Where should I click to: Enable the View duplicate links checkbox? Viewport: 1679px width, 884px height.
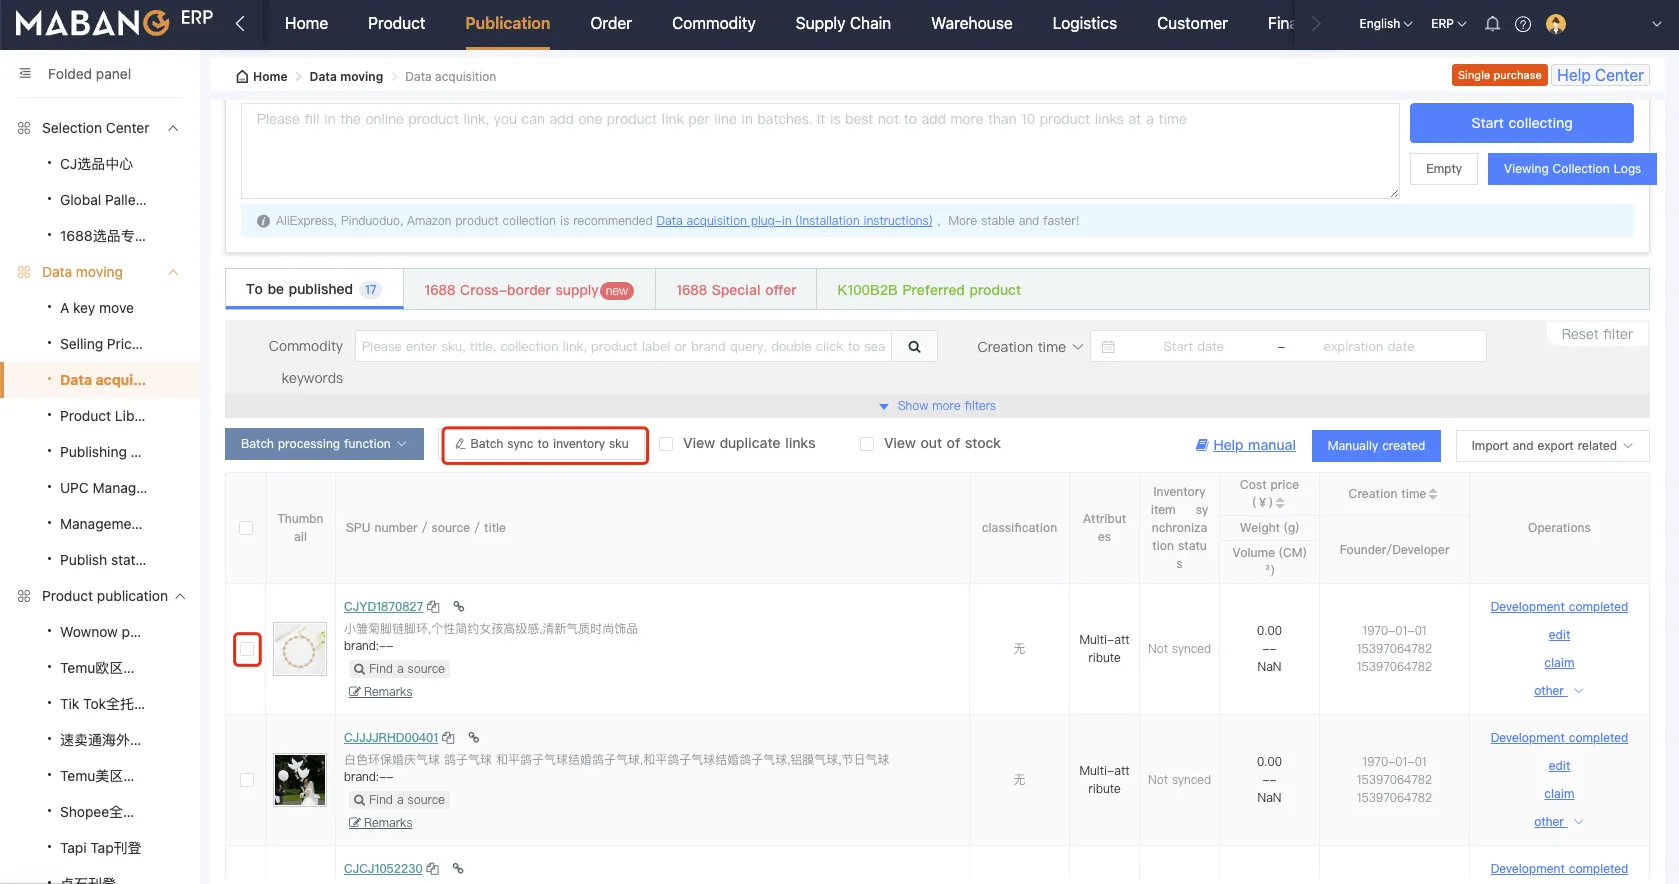(x=666, y=444)
